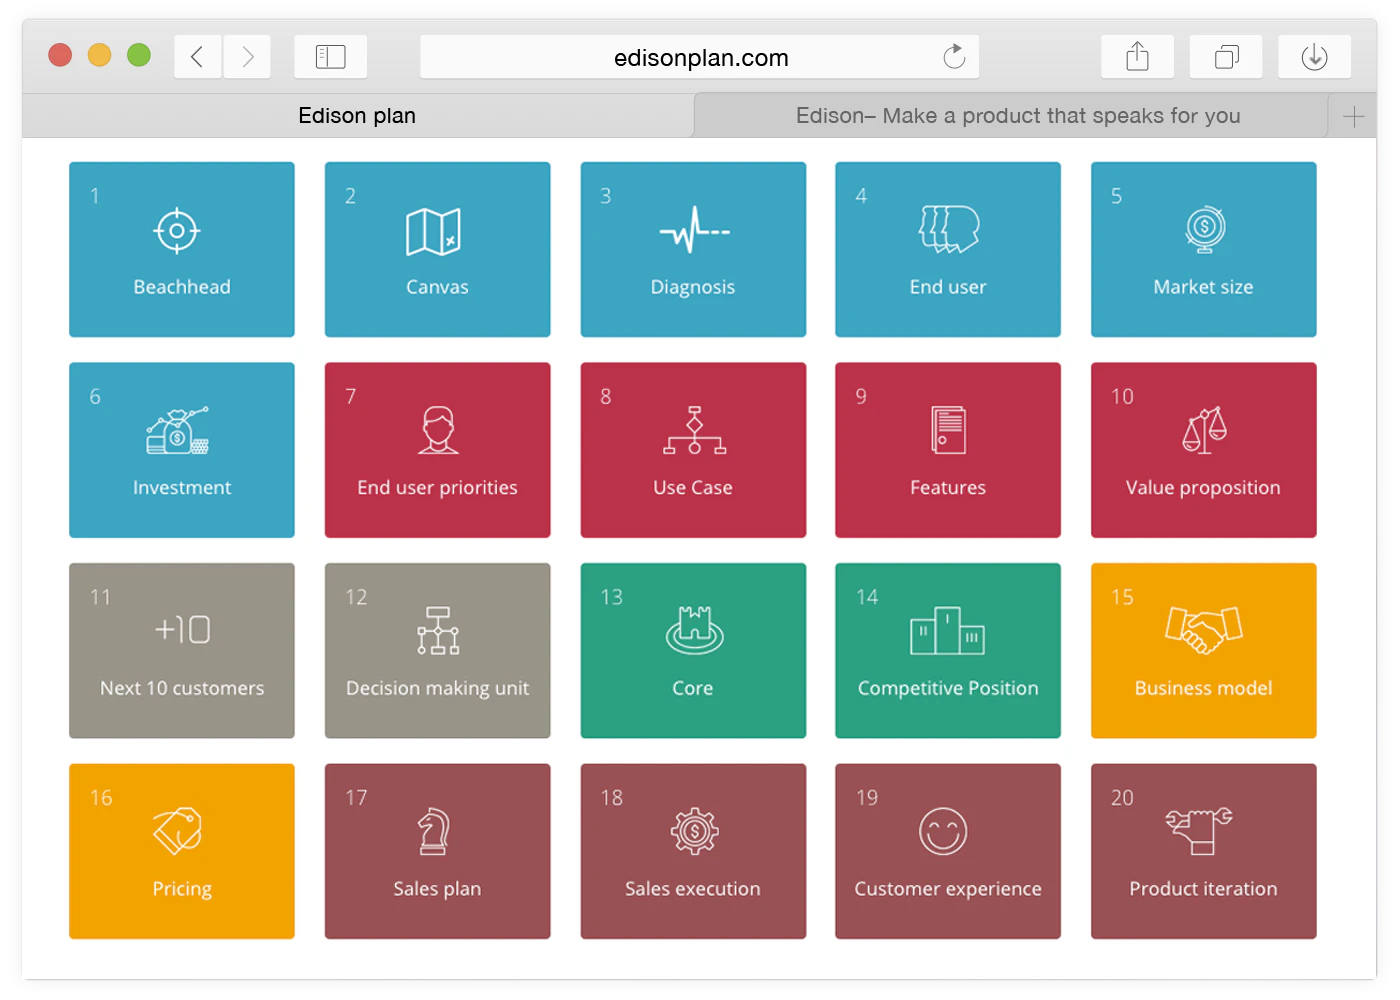Go back with the browser back arrow

point(197,57)
